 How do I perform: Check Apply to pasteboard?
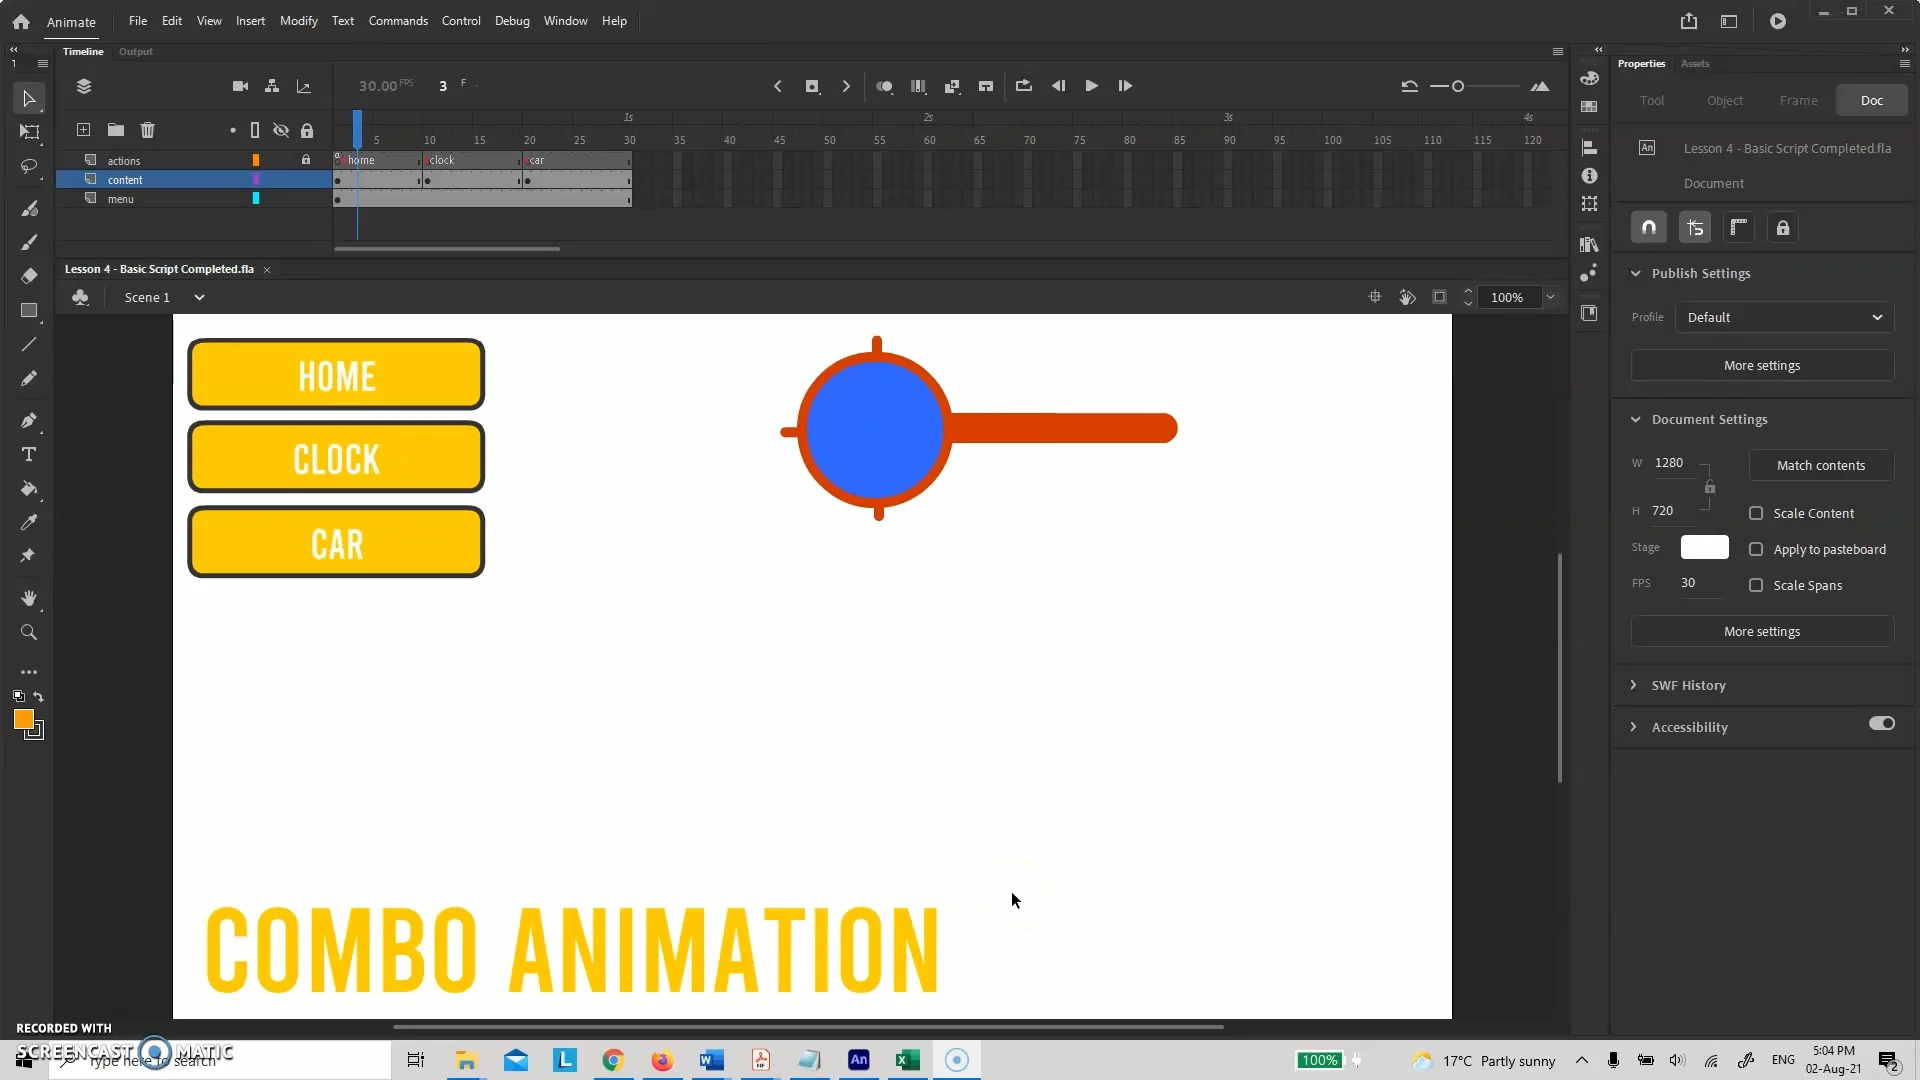(x=1757, y=549)
